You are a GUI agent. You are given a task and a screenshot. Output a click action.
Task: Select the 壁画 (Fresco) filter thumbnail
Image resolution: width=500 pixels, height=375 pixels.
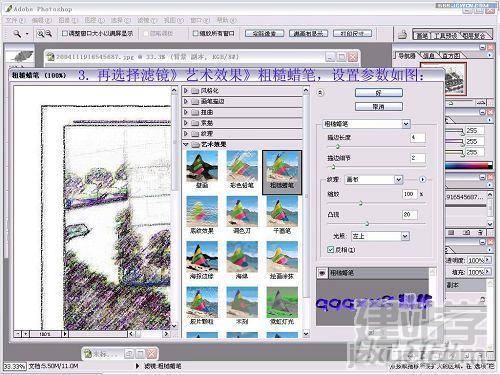click(202, 169)
